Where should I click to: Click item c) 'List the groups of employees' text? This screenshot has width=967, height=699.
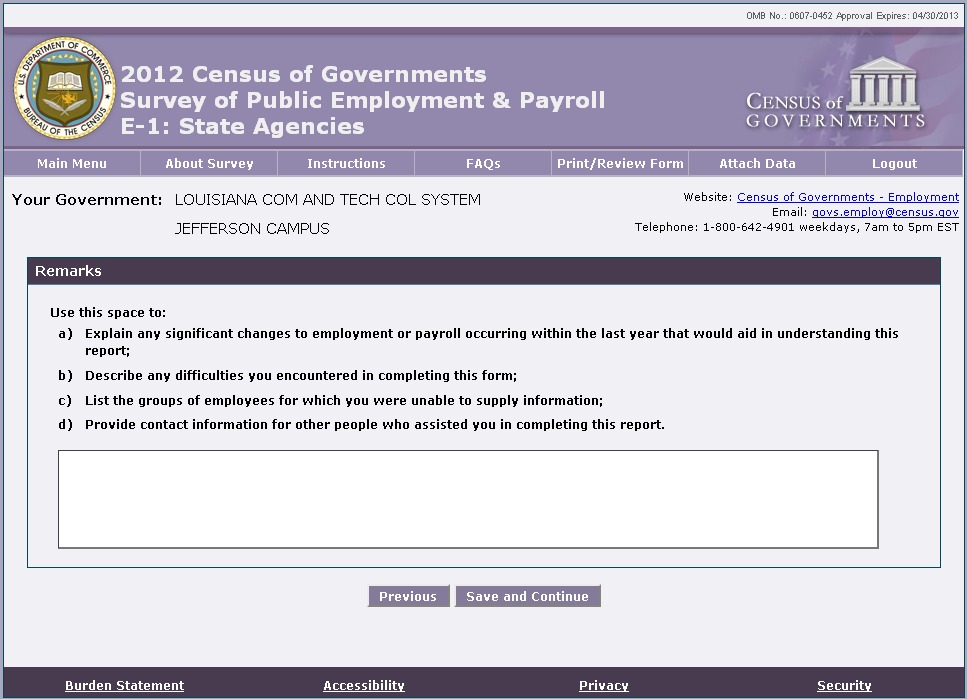pos(344,400)
